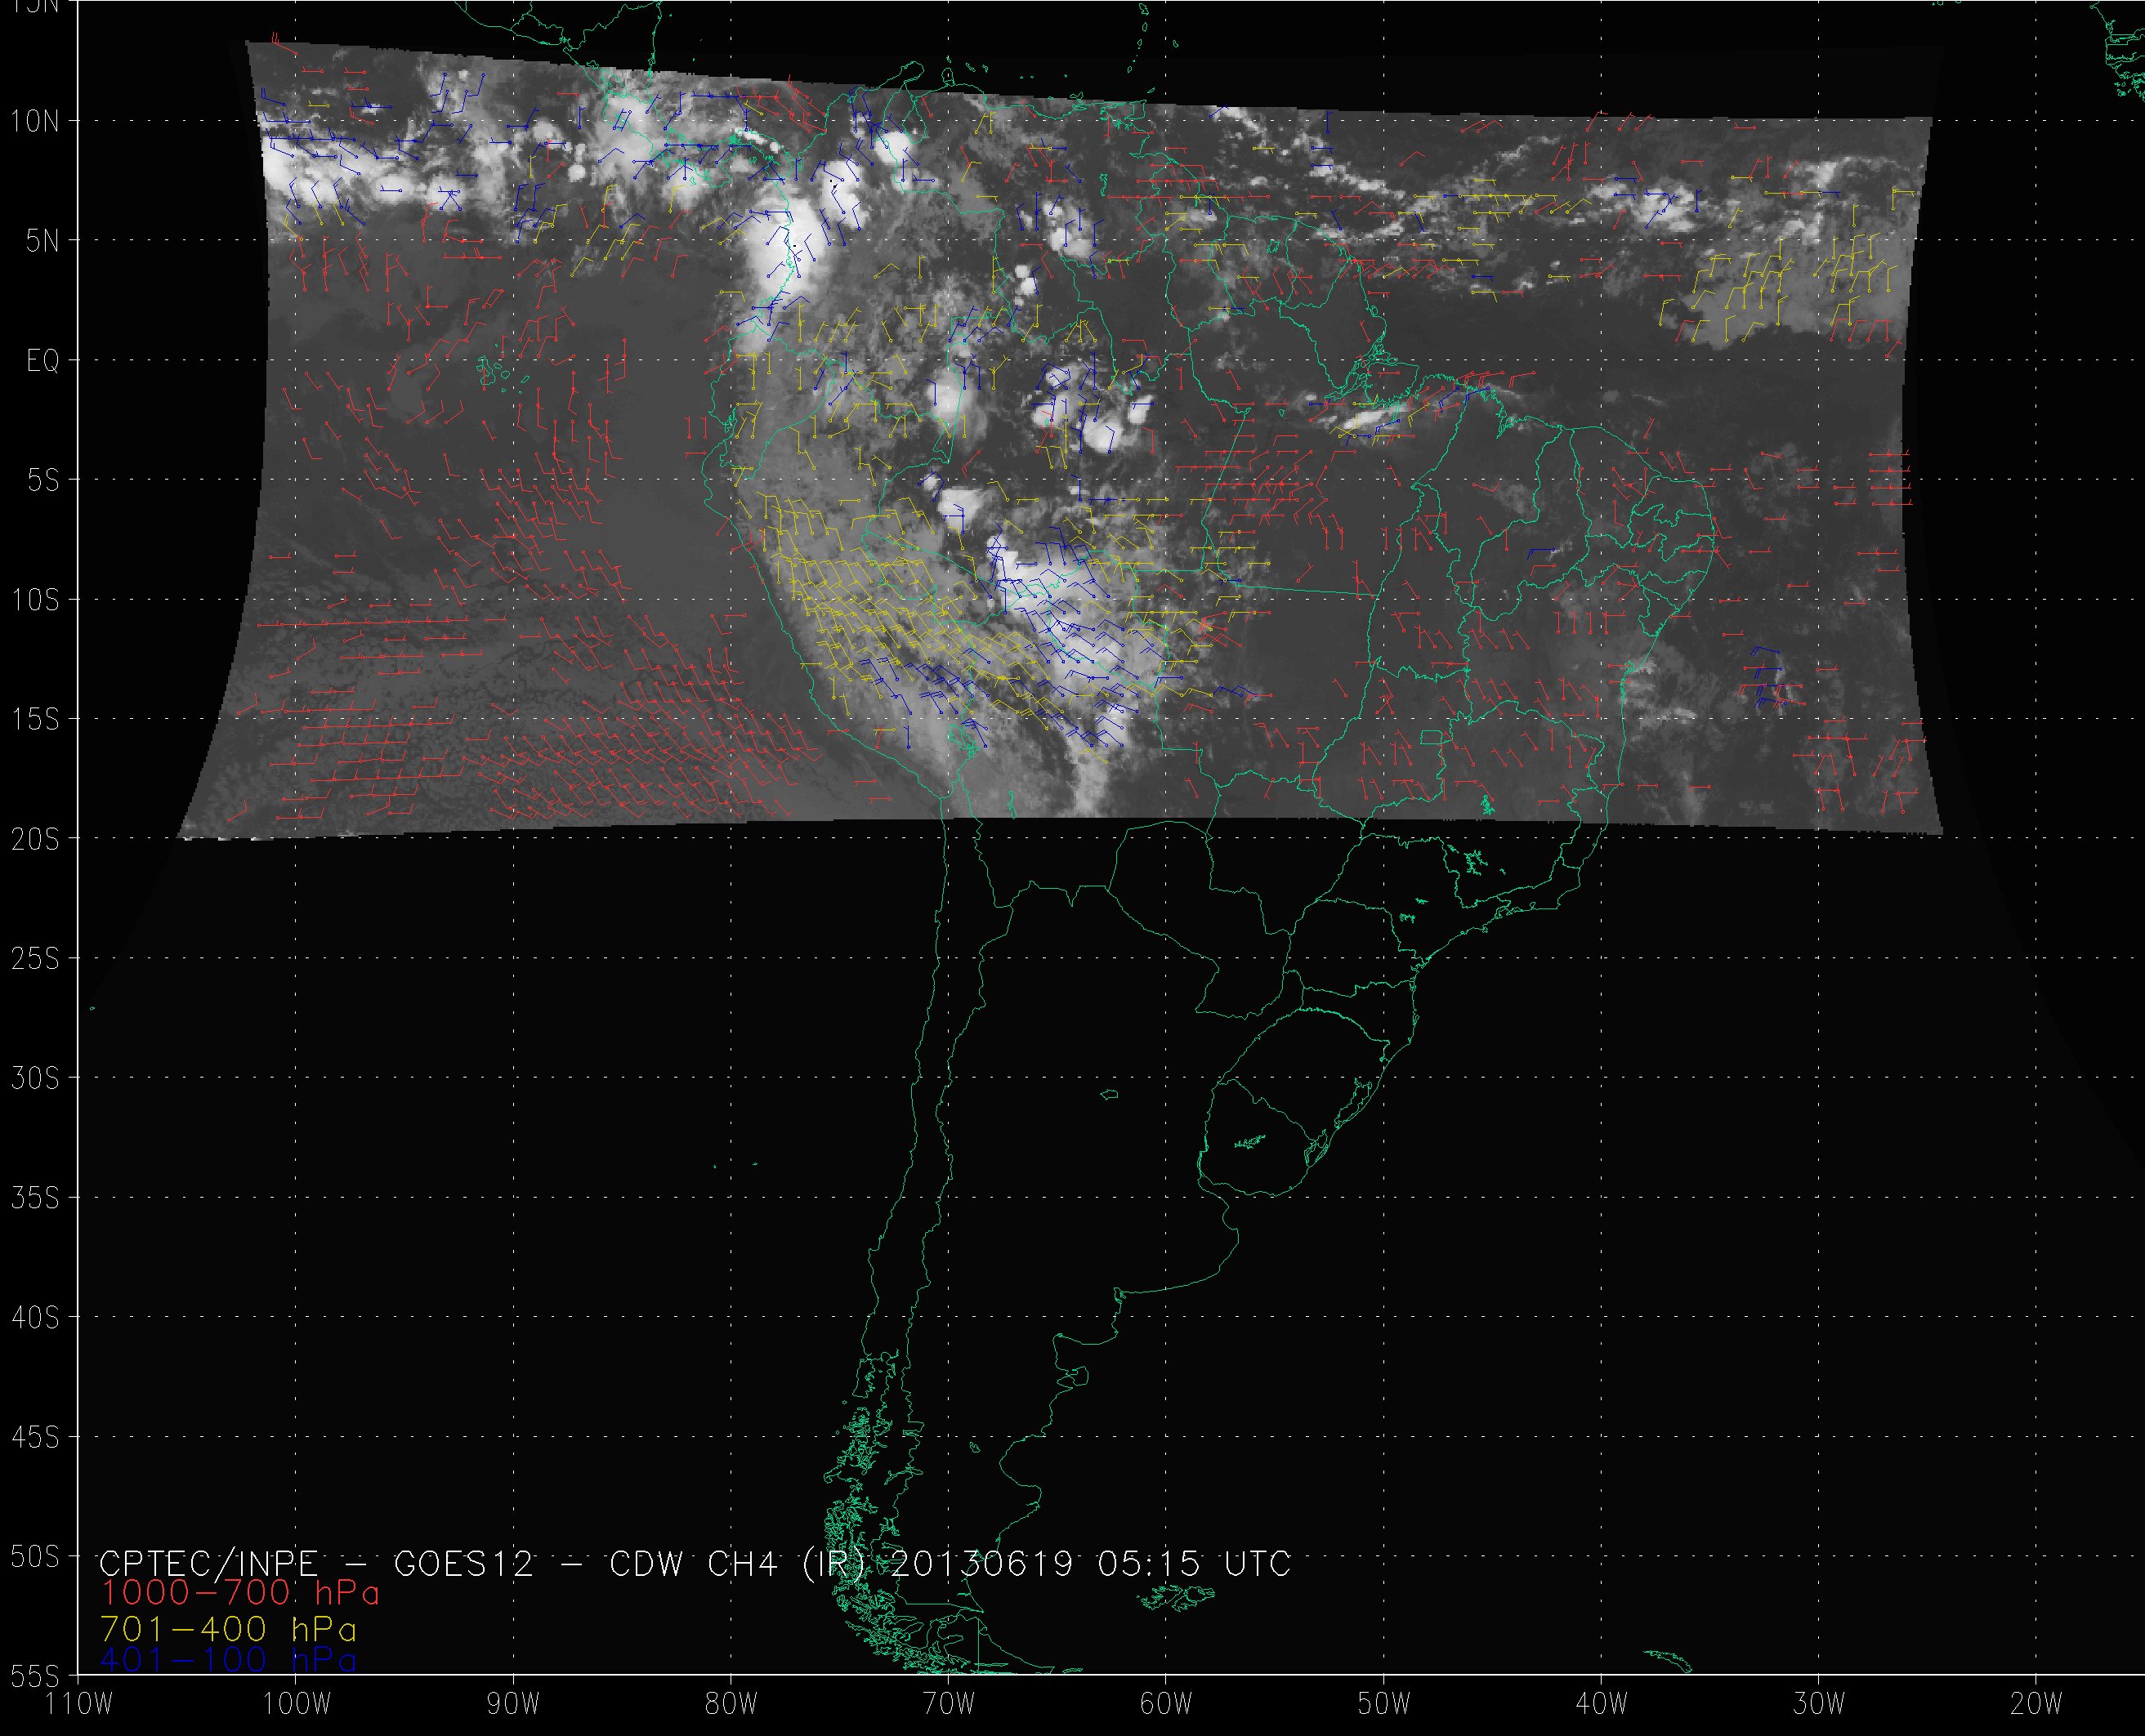Click the CPTEC/INPE title text

coord(208,1563)
